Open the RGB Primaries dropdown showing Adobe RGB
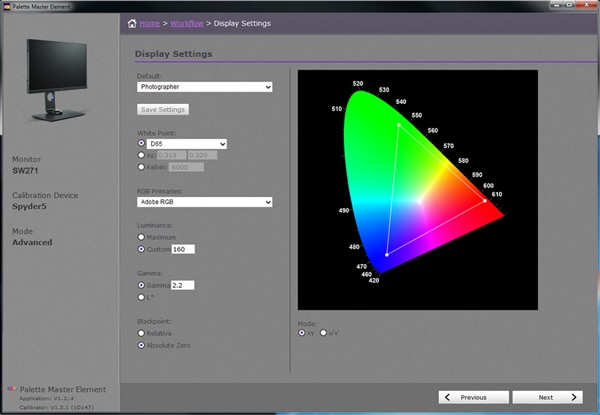 pyautogui.click(x=204, y=202)
